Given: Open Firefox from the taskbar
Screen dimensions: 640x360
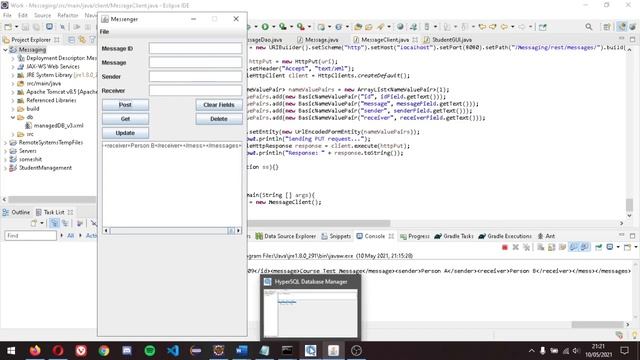Looking at the screenshot, I should click(35, 351).
